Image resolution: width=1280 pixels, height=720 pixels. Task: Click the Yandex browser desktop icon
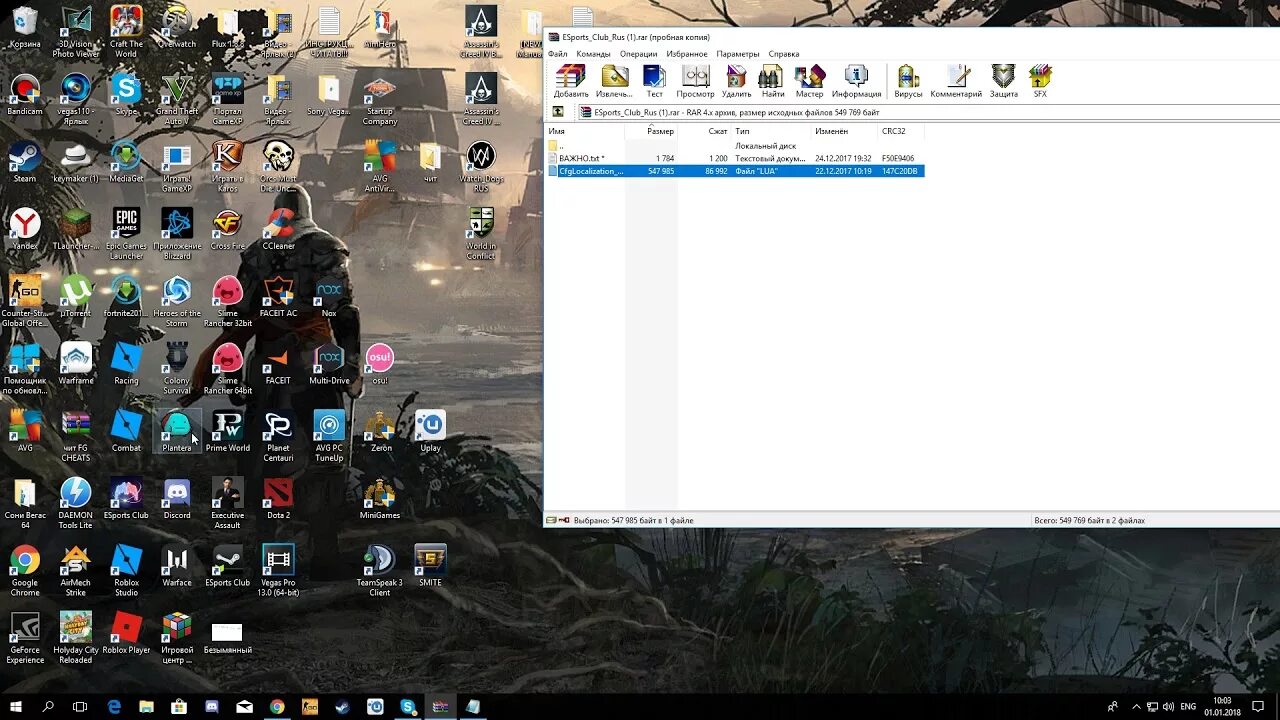(x=25, y=229)
